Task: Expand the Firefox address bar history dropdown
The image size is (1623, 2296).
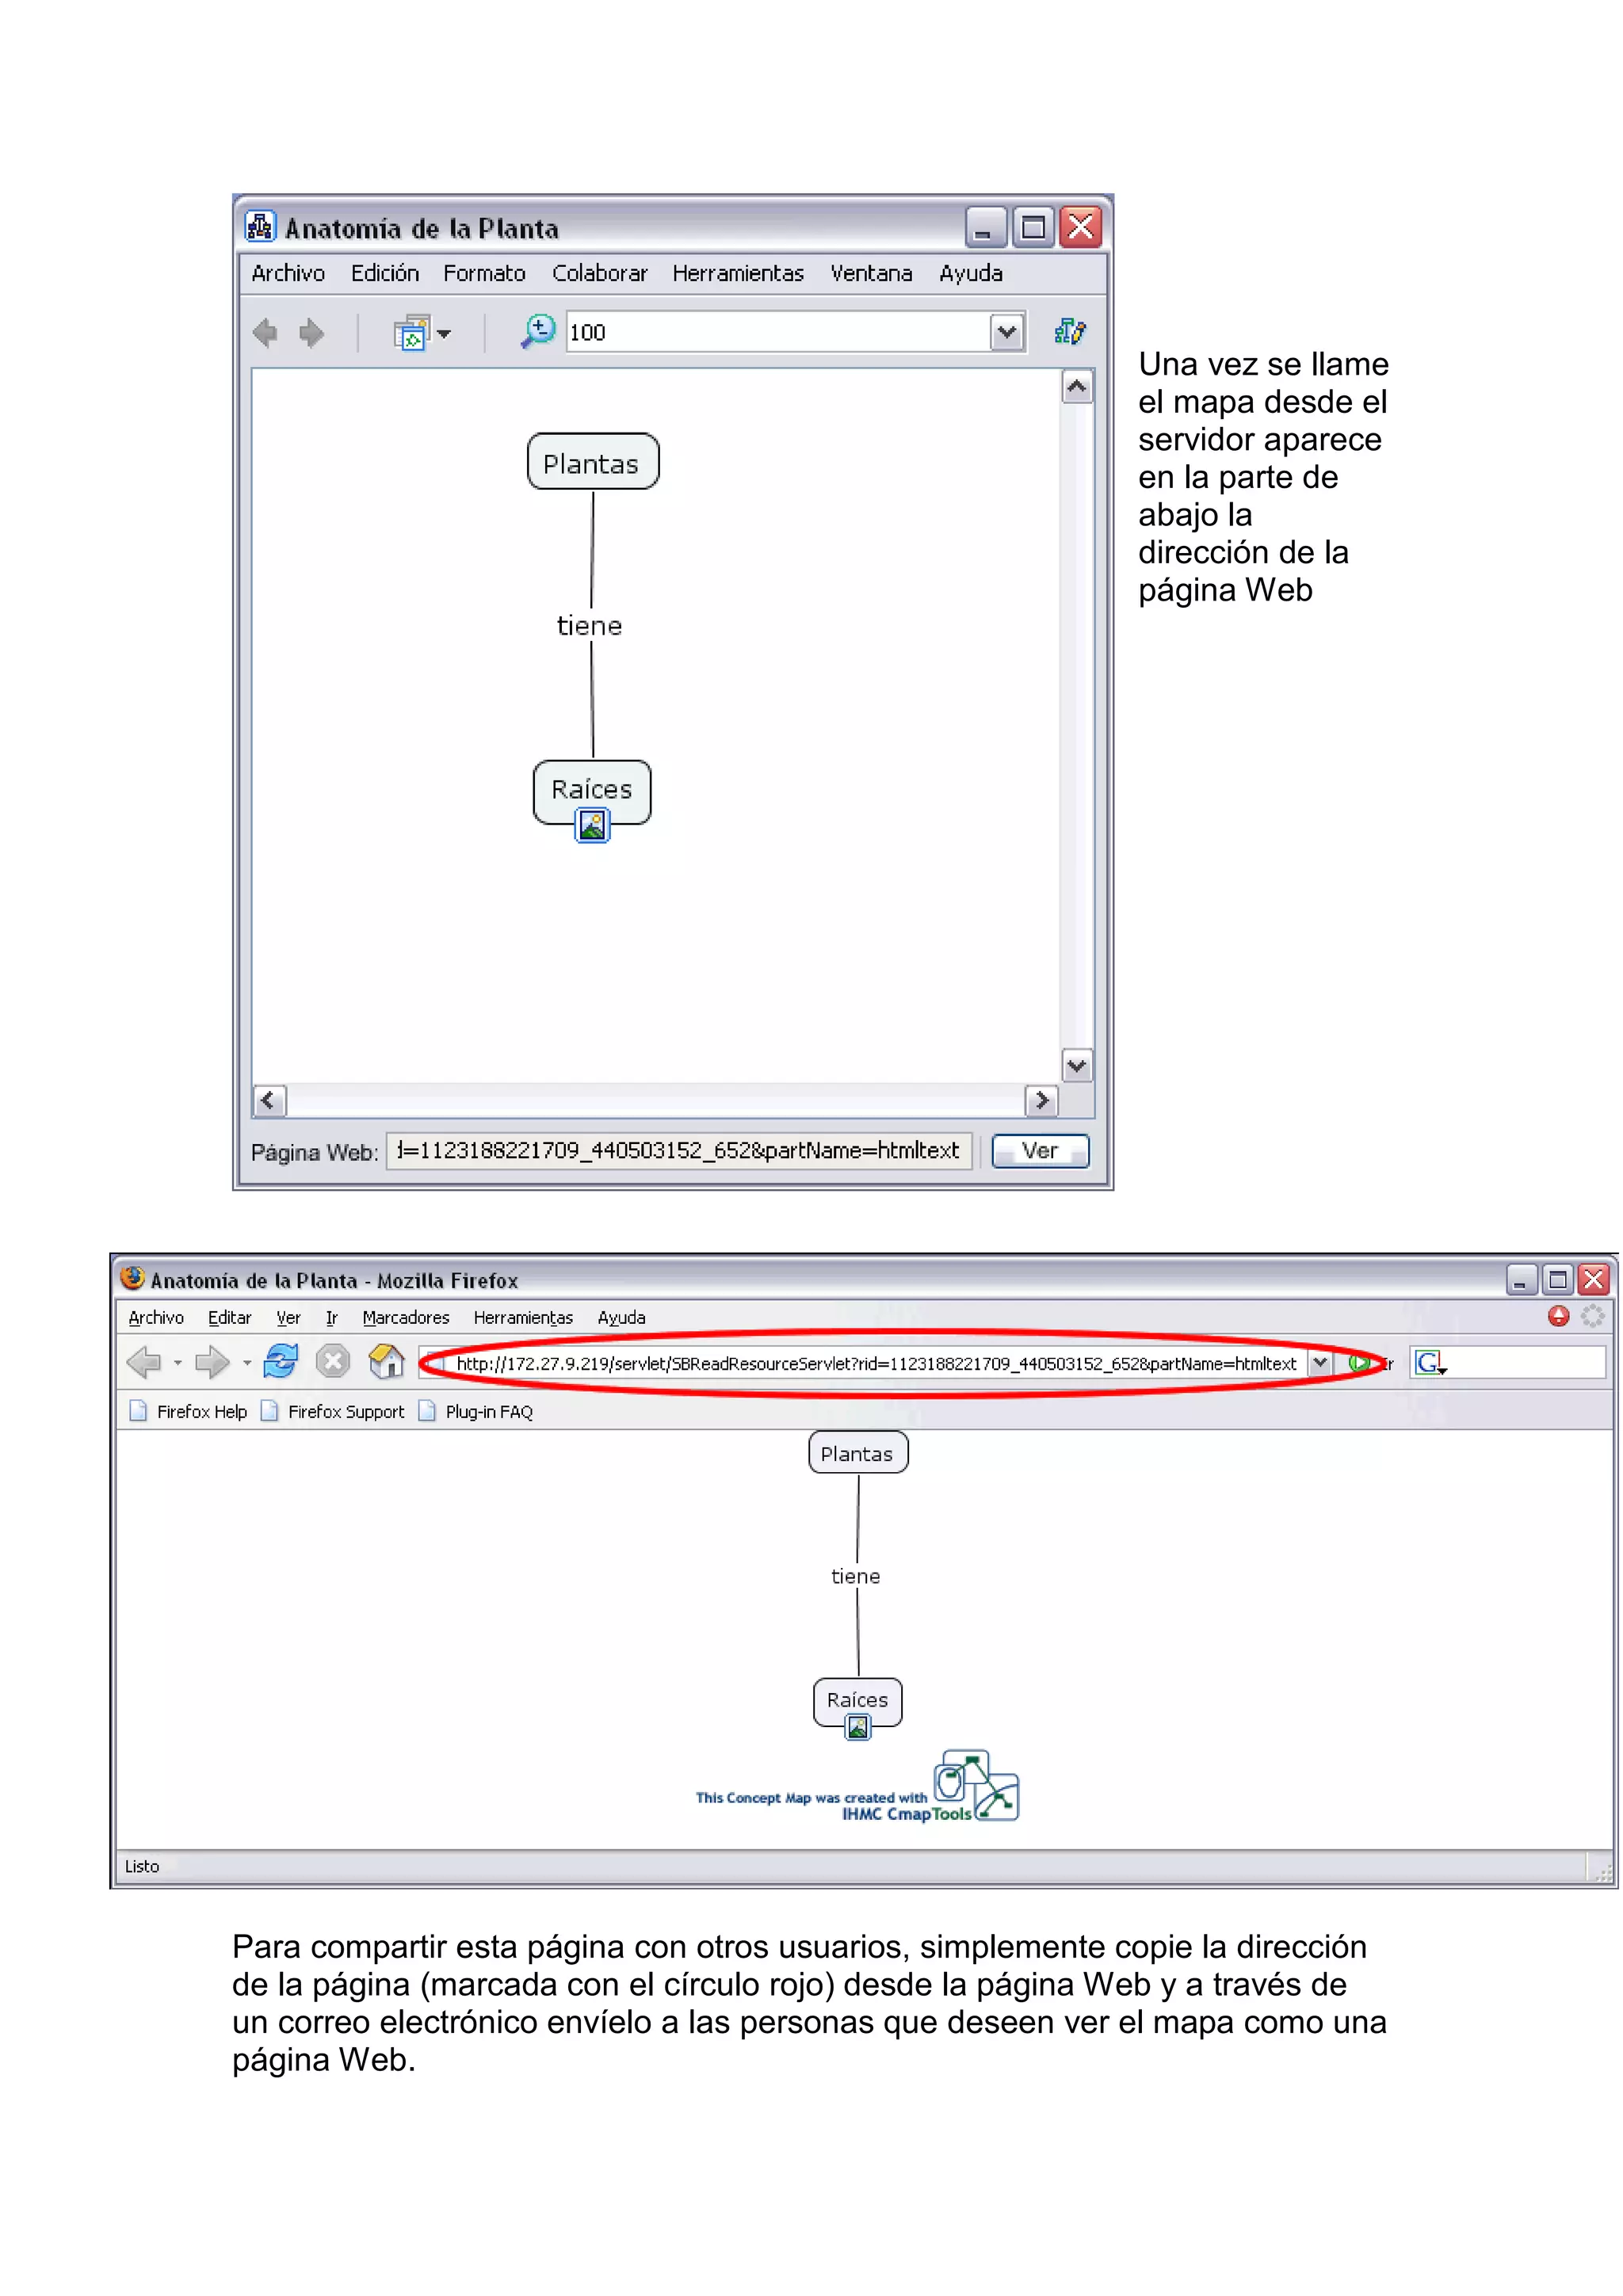Action: coord(1320,1362)
